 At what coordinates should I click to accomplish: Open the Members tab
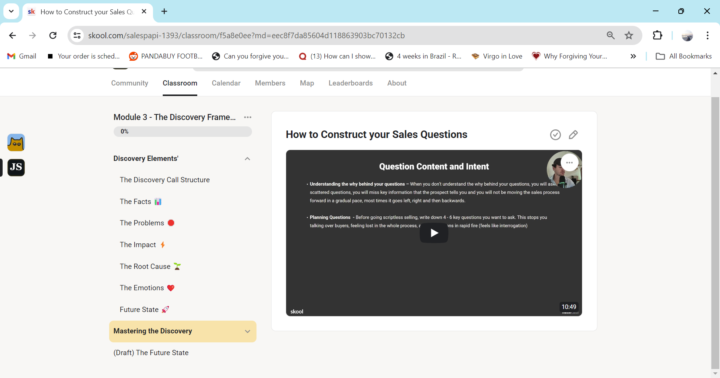(270, 83)
